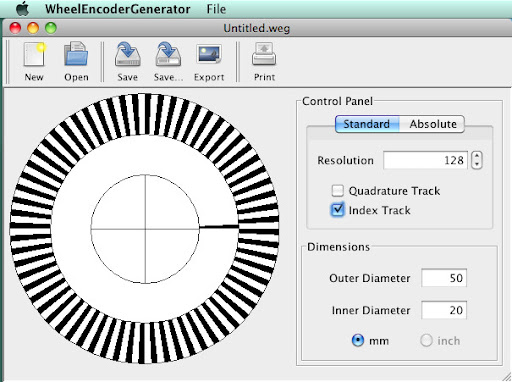The height and width of the screenshot is (382, 512).
Task: Increase Resolution with the stepper up arrow
Action: (477, 156)
